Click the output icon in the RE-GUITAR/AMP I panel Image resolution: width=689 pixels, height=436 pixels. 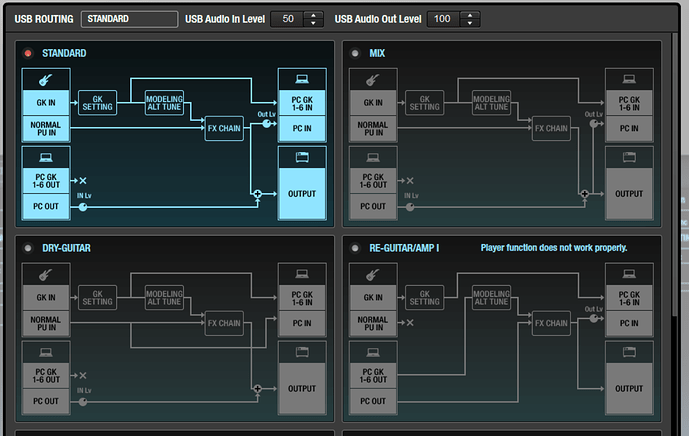[x=630, y=349]
